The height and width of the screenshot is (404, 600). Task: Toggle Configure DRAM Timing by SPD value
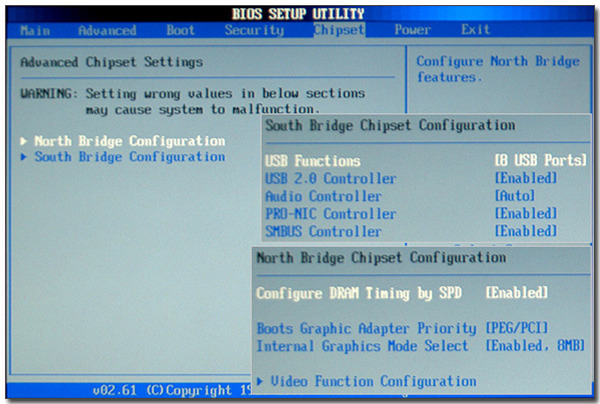coord(516,293)
